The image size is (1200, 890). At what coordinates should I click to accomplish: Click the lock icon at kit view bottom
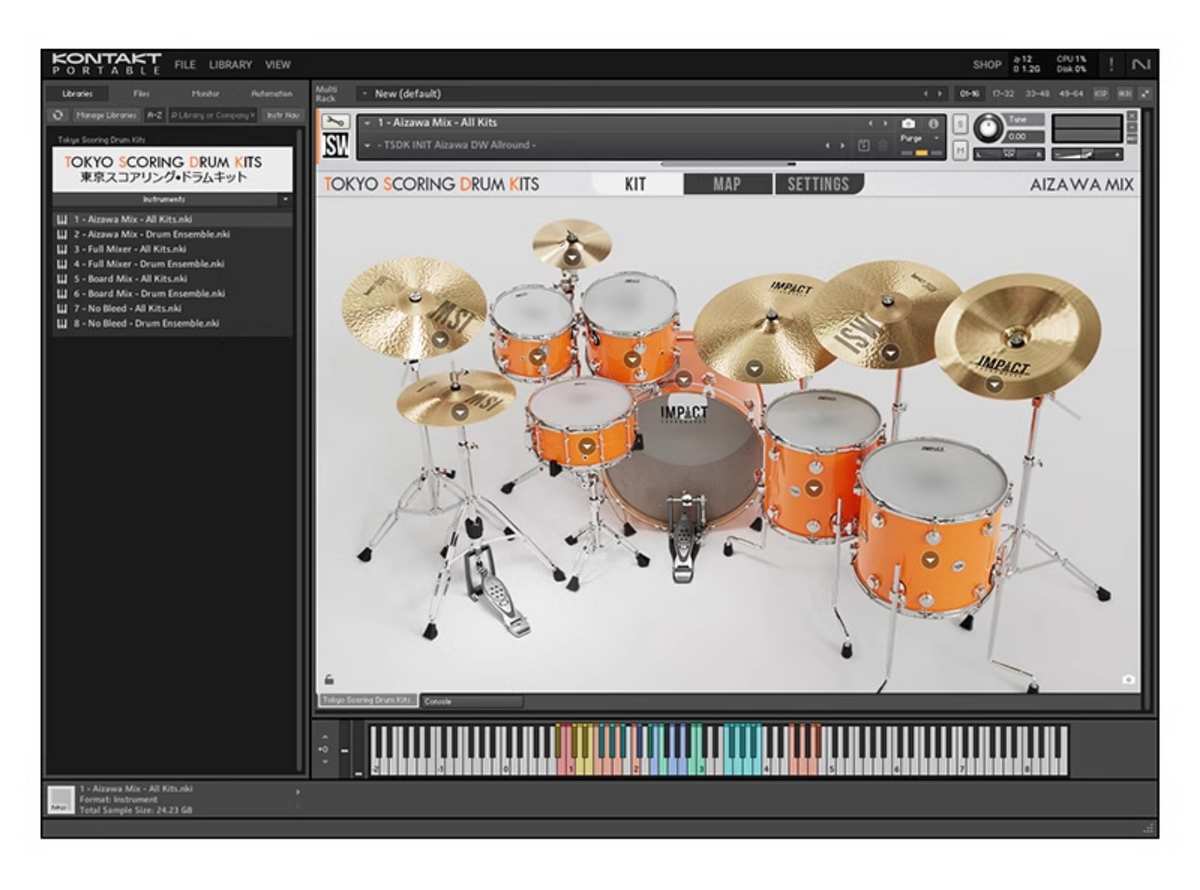click(x=328, y=679)
